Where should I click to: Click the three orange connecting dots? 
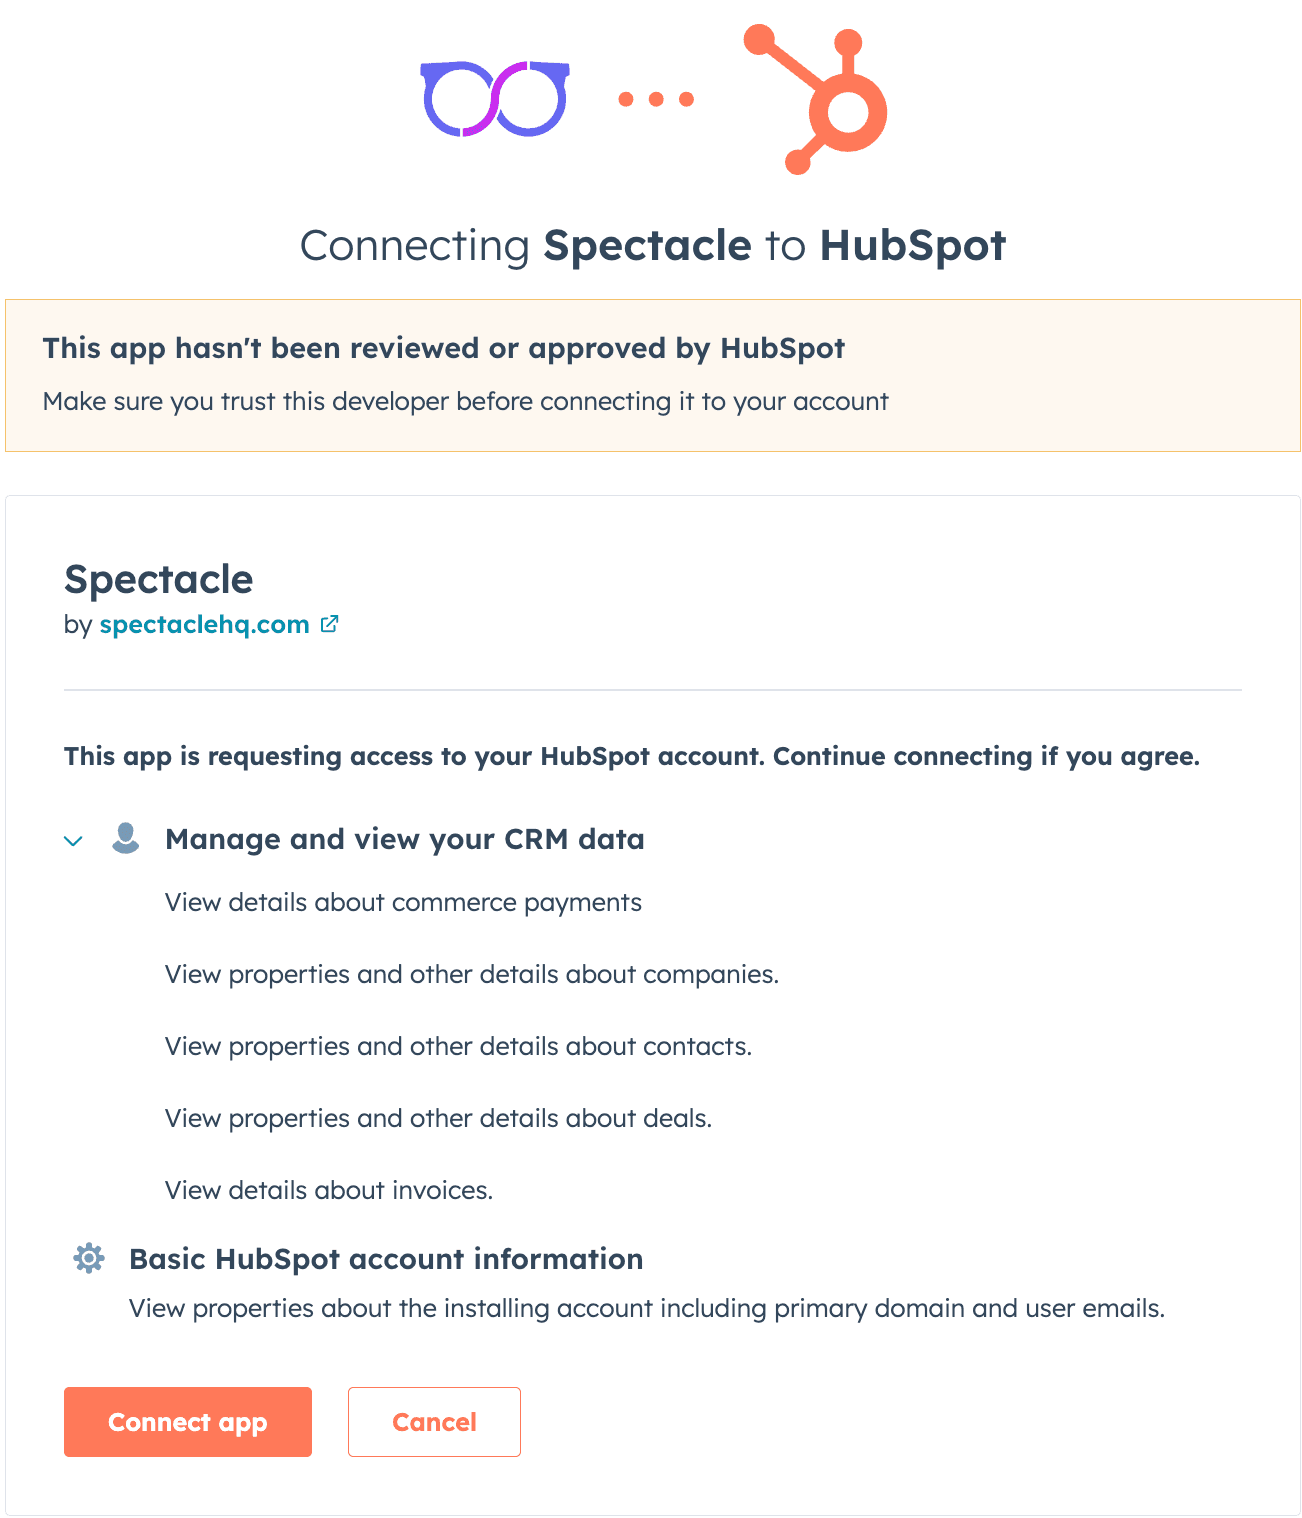(x=656, y=99)
